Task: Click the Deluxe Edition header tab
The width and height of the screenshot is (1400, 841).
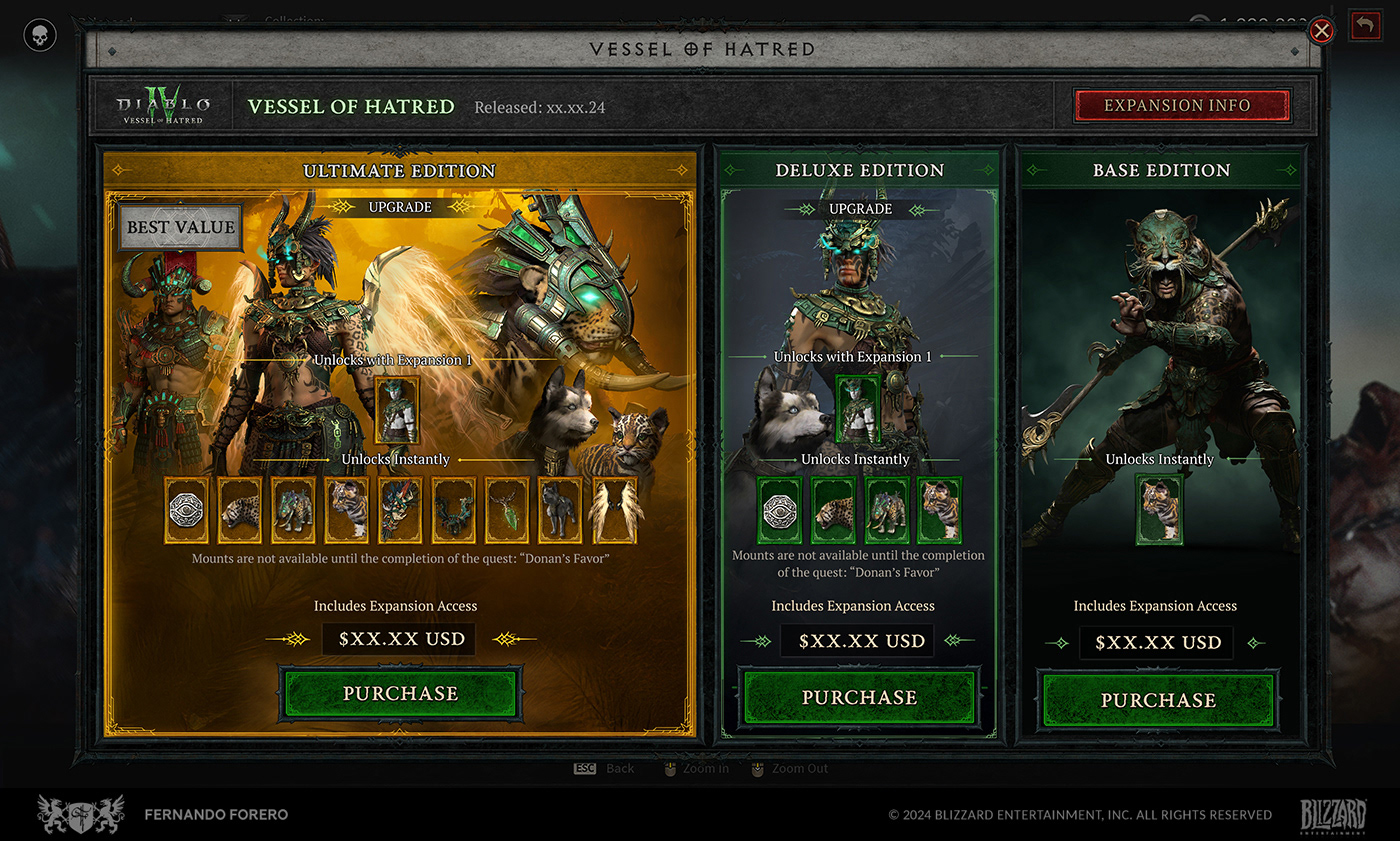Action: point(859,170)
